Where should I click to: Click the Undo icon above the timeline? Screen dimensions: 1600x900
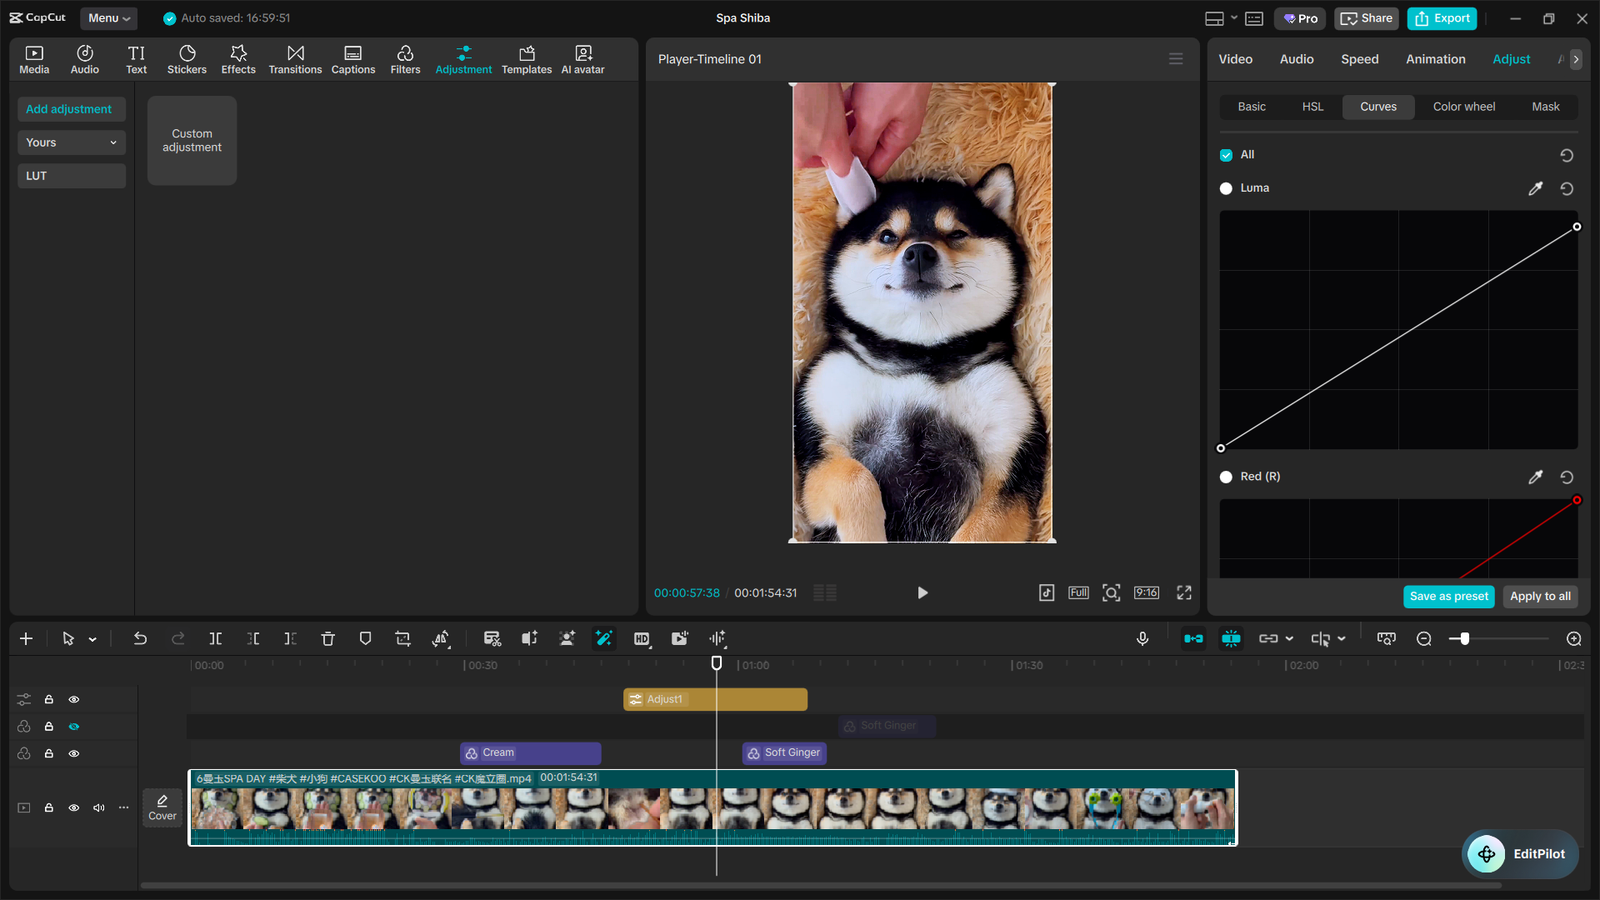tap(140, 638)
